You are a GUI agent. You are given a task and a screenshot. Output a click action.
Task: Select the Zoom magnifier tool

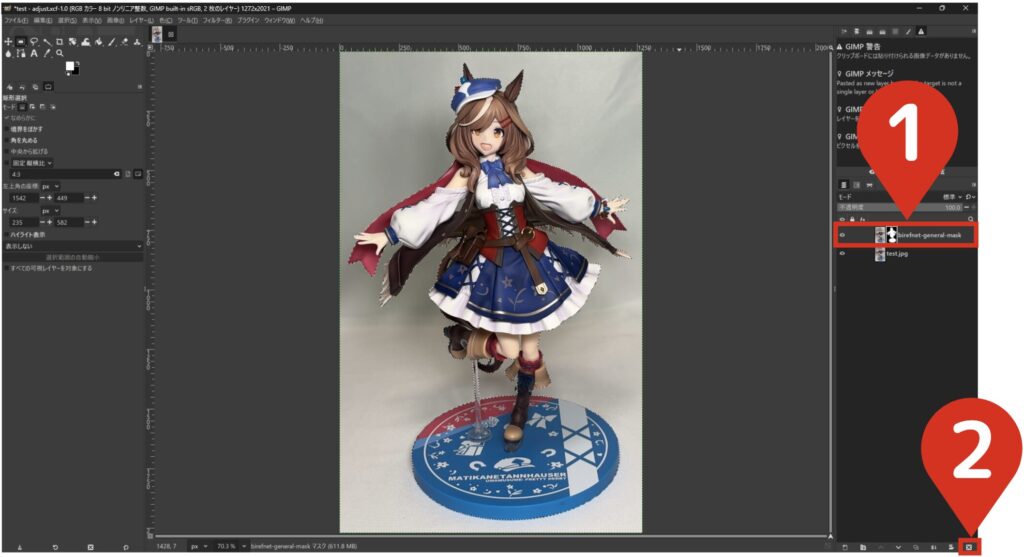click(59, 53)
